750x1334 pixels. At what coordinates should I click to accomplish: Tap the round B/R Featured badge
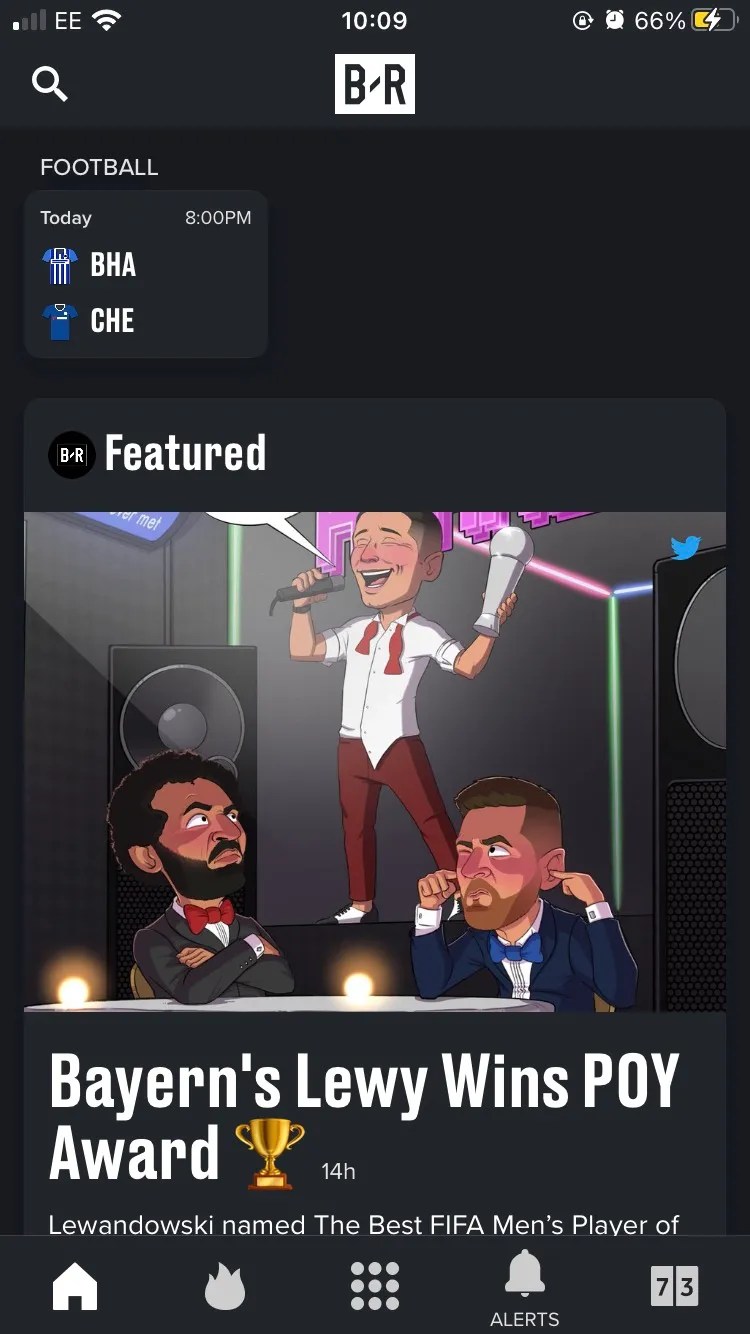72,455
